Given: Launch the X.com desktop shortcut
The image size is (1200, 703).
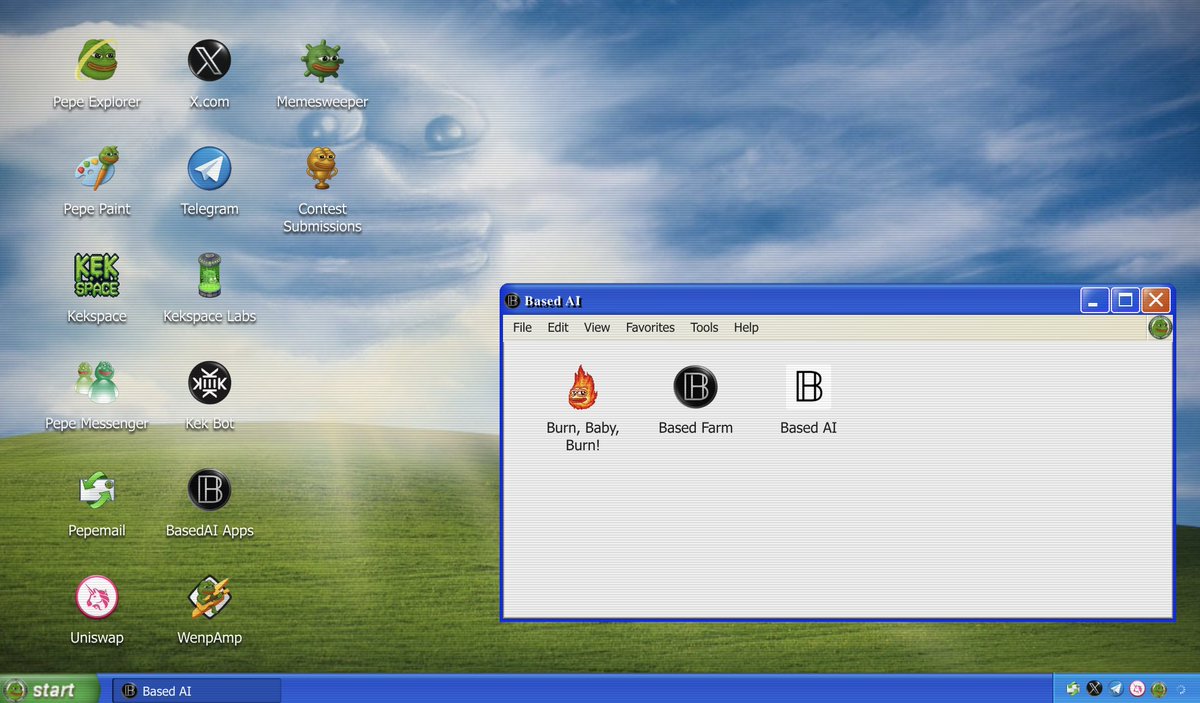Looking at the screenshot, I should [x=209, y=61].
